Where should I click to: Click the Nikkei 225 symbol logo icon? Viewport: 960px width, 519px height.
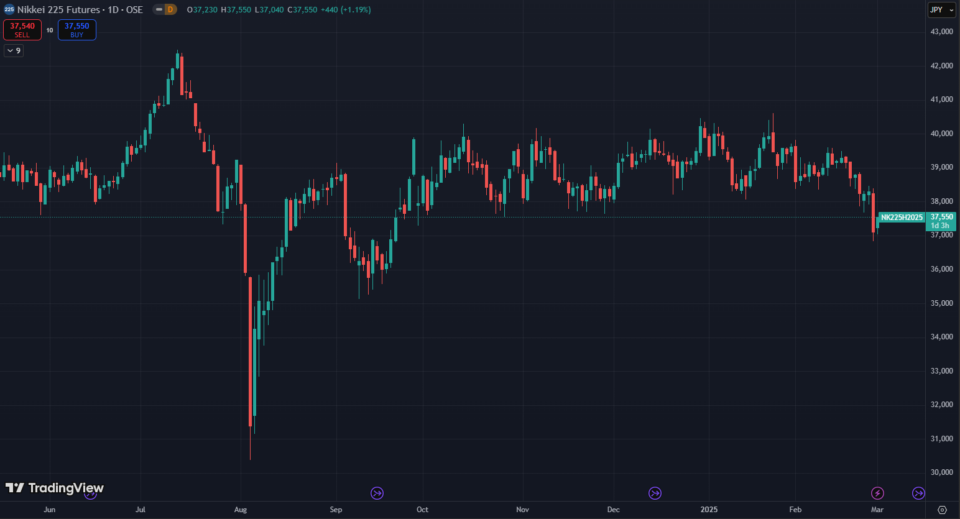click(9, 9)
